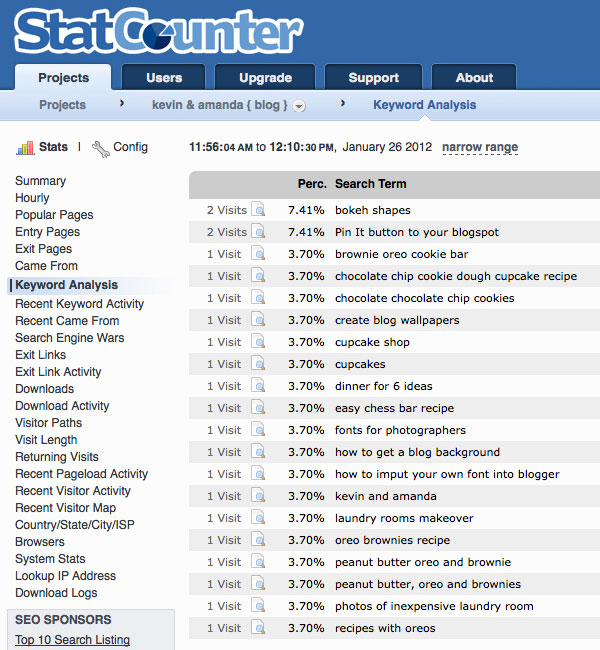Click Top 10 Search Listing sponsor link
The image size is (600, 650).
[73, 640]
